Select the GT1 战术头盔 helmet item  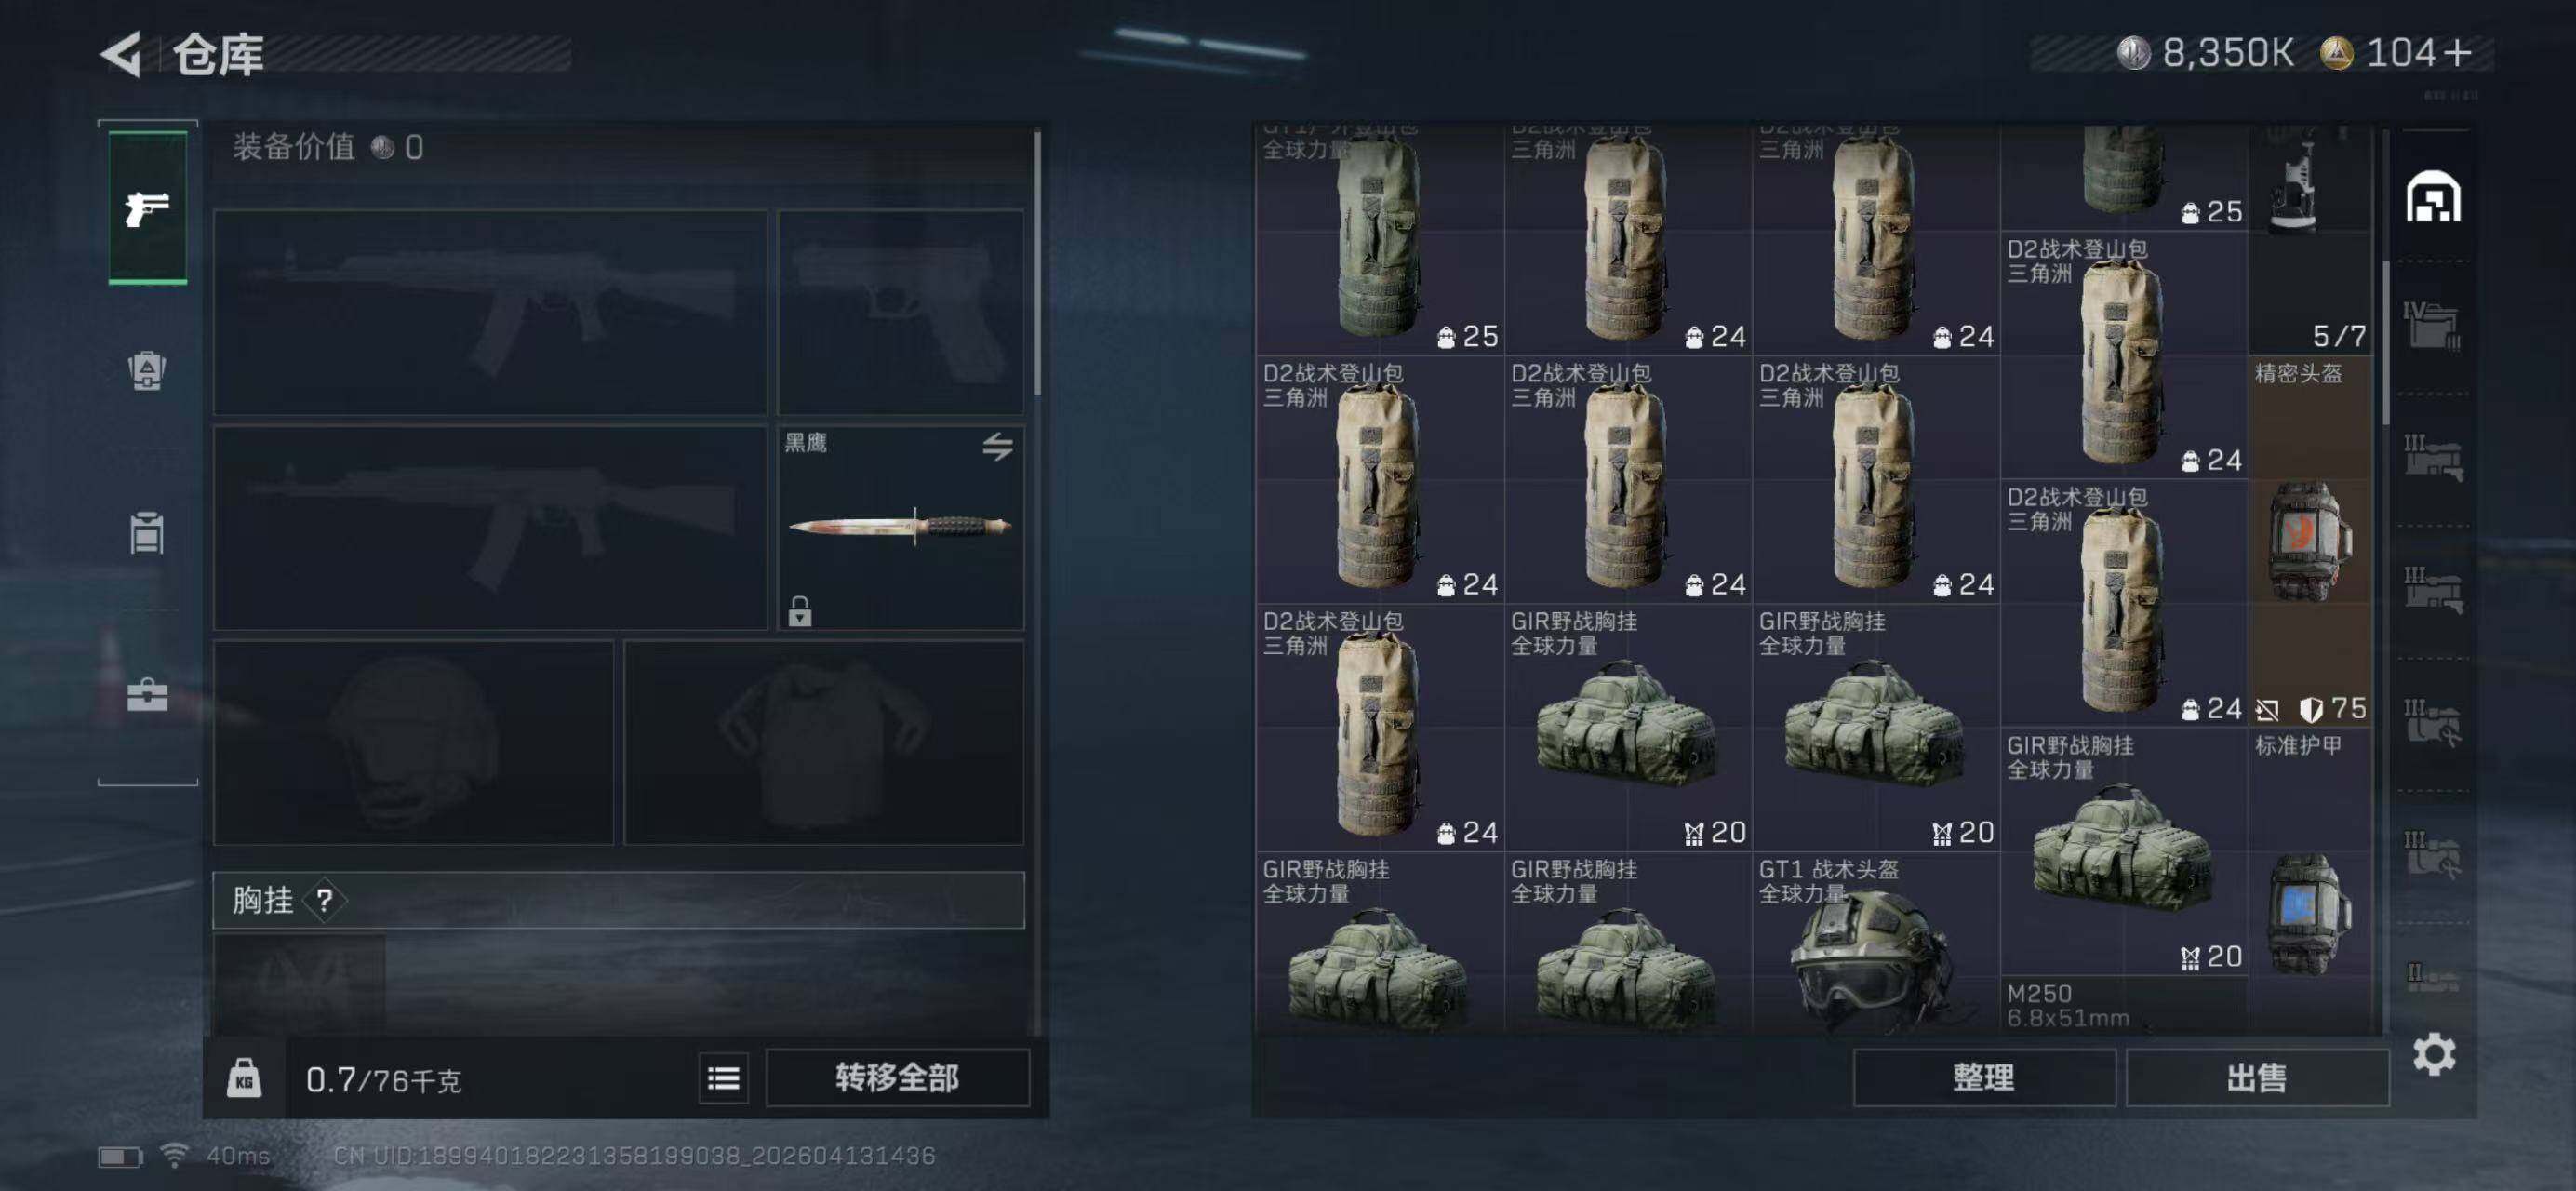(x=1875, y=943)
